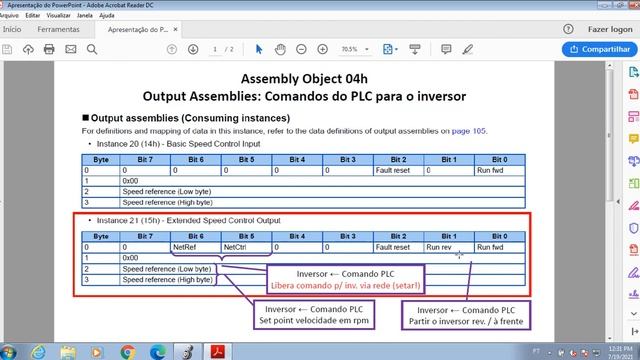Open Request signatures tool in sidebar
Viewport: 640px width, 360px height.
tap(633, 293)
